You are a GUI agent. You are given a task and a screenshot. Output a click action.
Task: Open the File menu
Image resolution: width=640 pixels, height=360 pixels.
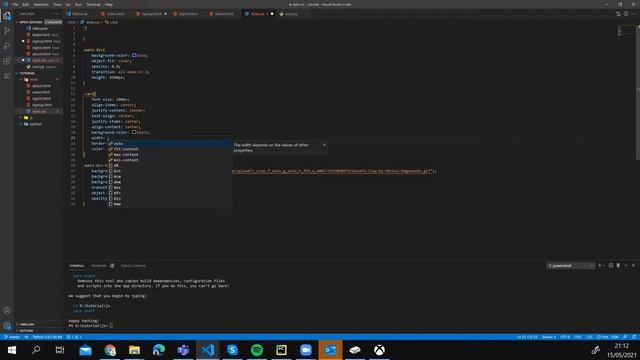15,4
